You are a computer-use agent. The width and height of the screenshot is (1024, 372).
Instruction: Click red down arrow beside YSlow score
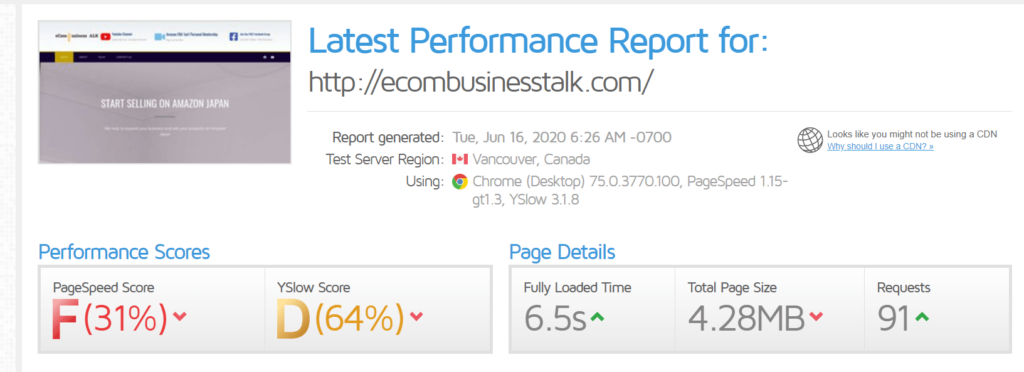coord(416,317)
